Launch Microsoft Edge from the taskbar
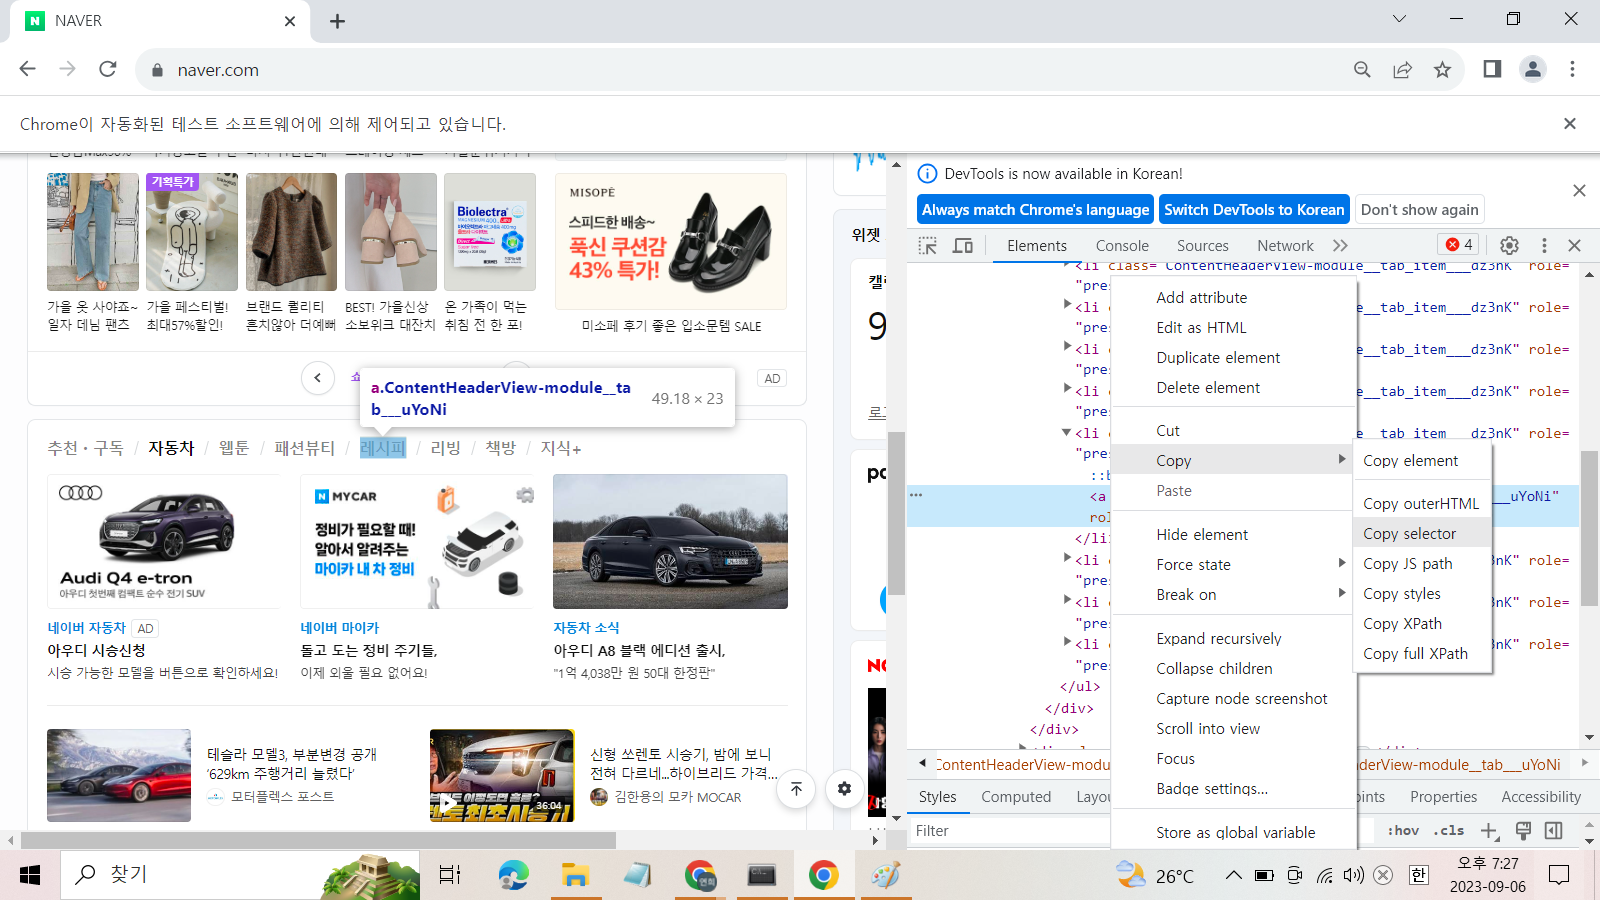The image size is (1600, 900). pyautogui.click(x=514, y=875)
